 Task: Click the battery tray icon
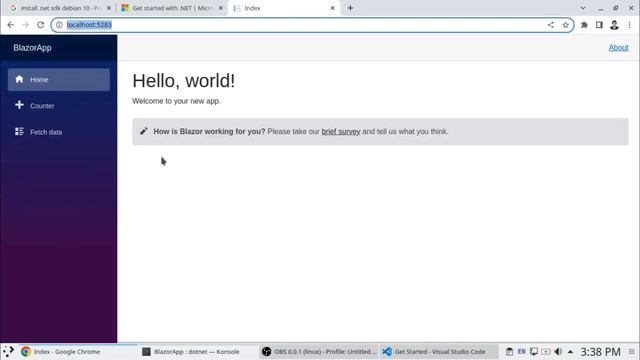pyautogui.click(x=546, y=351)
